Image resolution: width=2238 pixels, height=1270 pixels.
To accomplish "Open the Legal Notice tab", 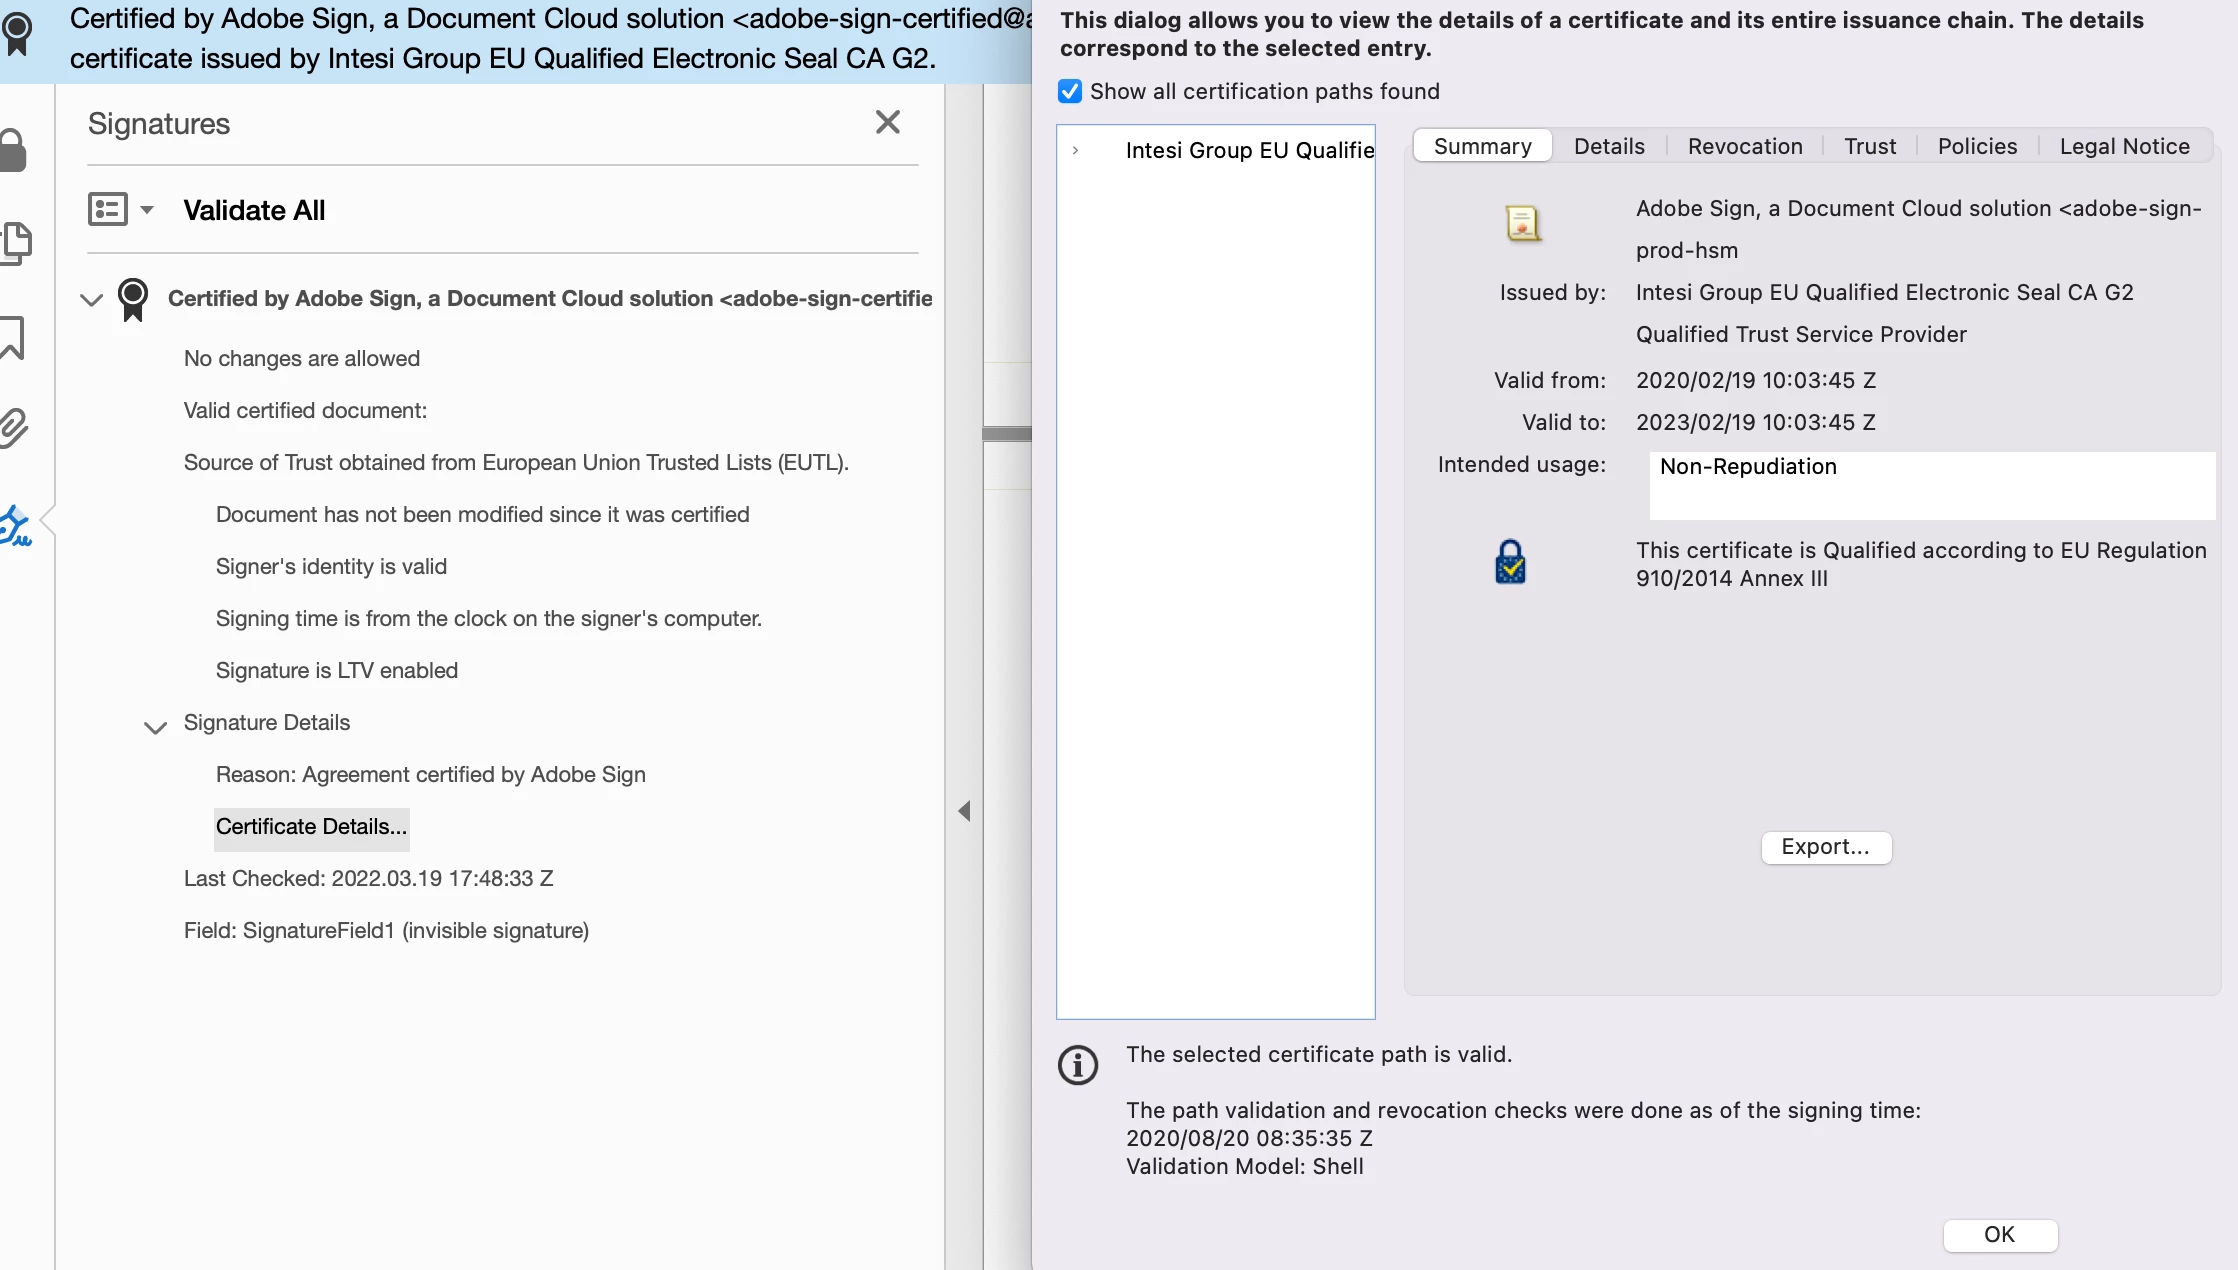I will click(x=2124, y=146).
